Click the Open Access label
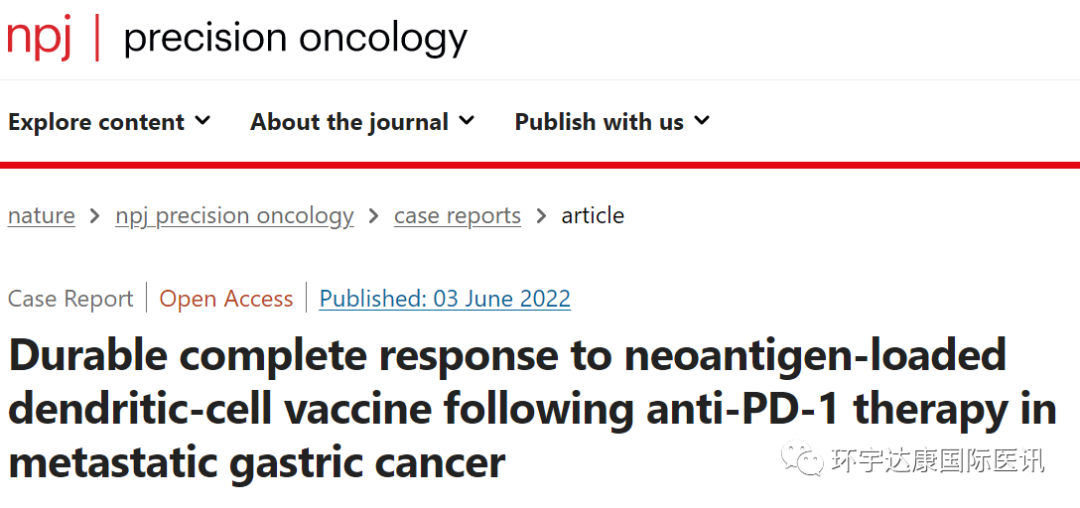1080x508 pixels. pos(226,298)
